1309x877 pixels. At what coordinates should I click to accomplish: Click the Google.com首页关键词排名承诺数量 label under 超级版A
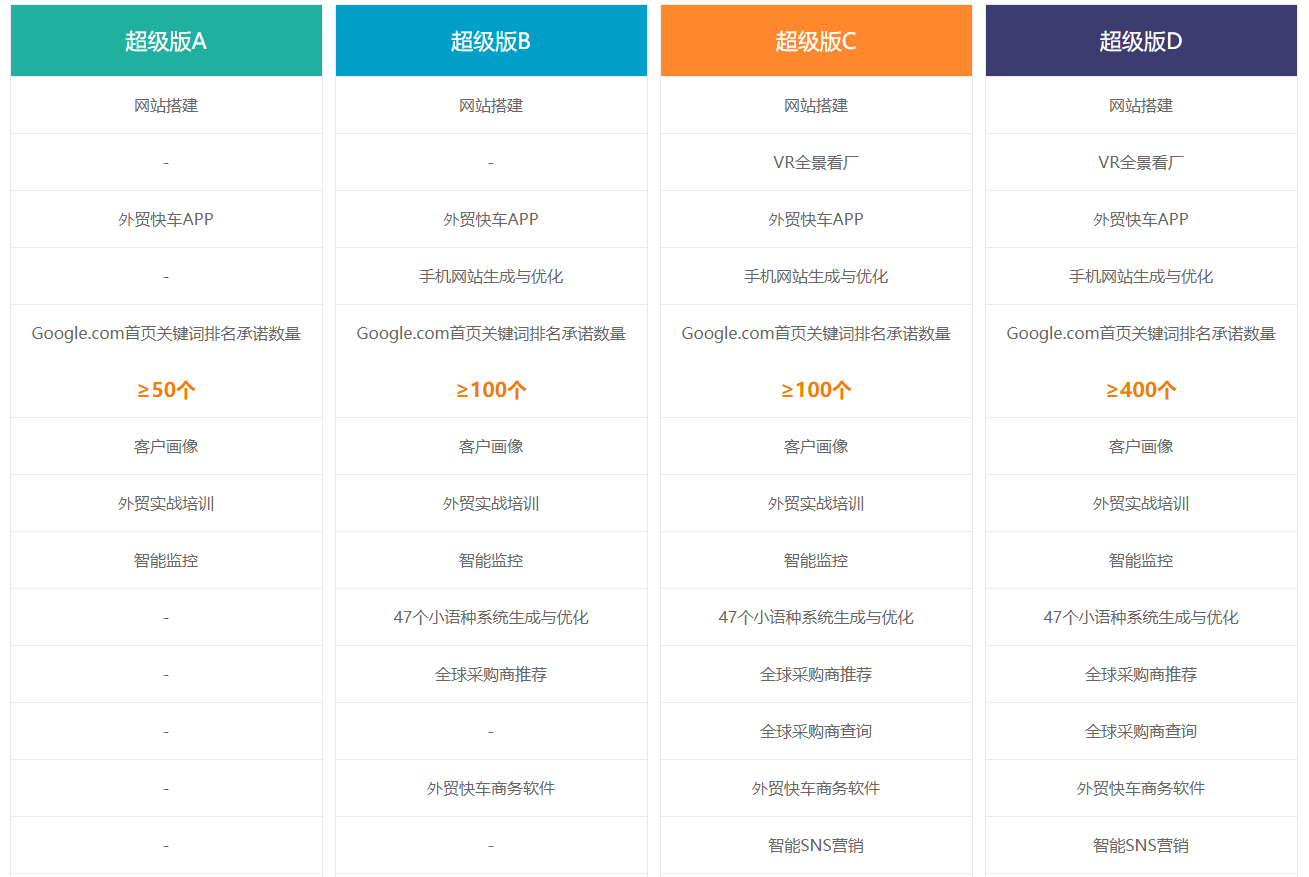click(166, 333)
